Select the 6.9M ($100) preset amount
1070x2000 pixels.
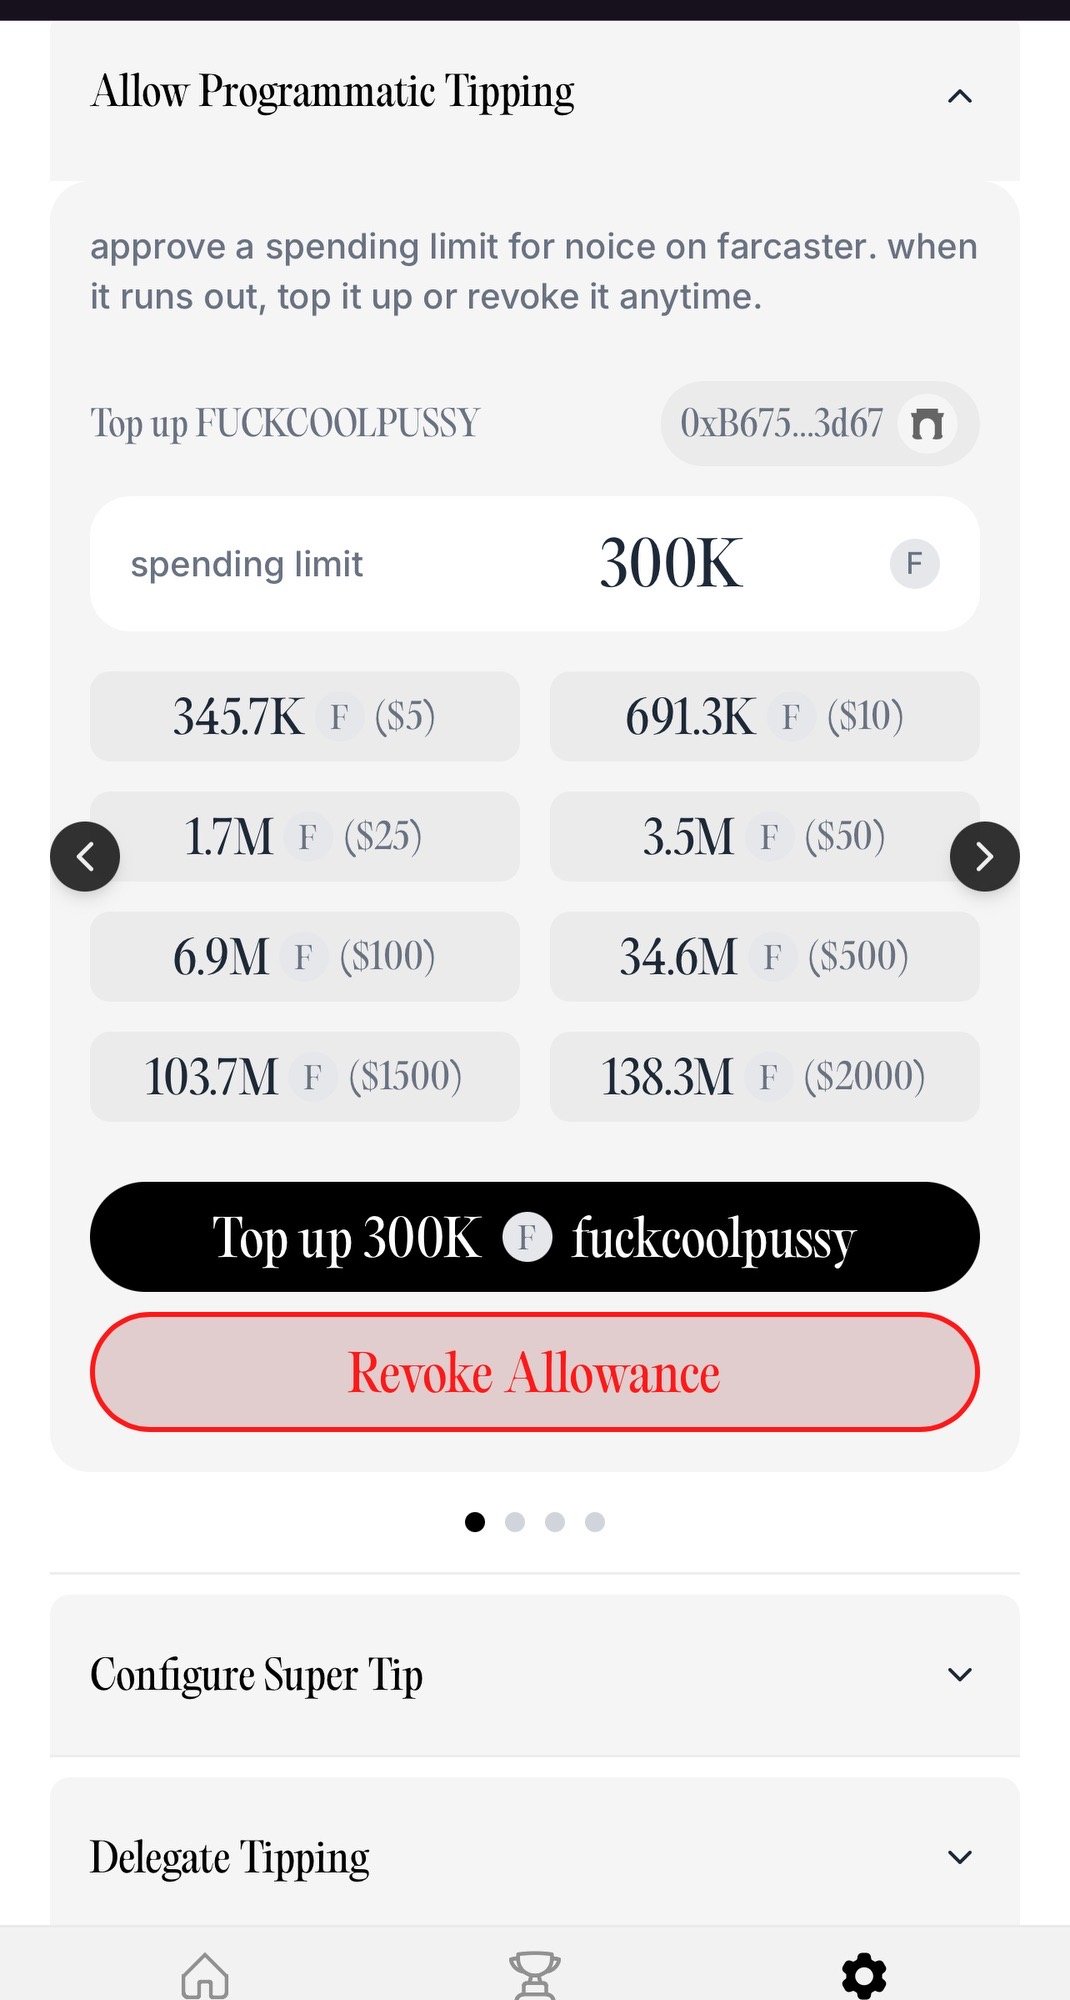304,956
